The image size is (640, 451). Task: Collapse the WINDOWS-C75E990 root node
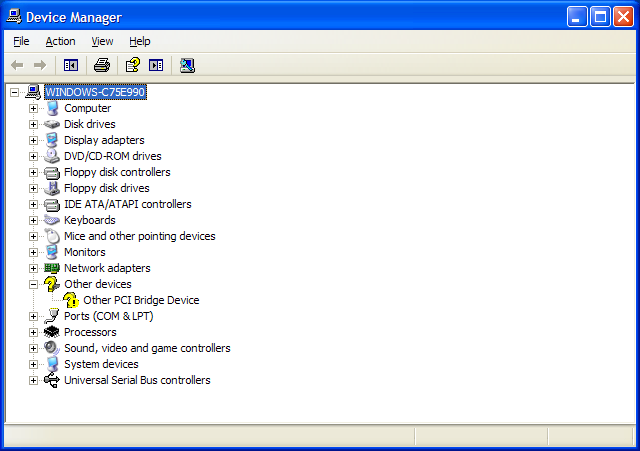coord(14,92)
